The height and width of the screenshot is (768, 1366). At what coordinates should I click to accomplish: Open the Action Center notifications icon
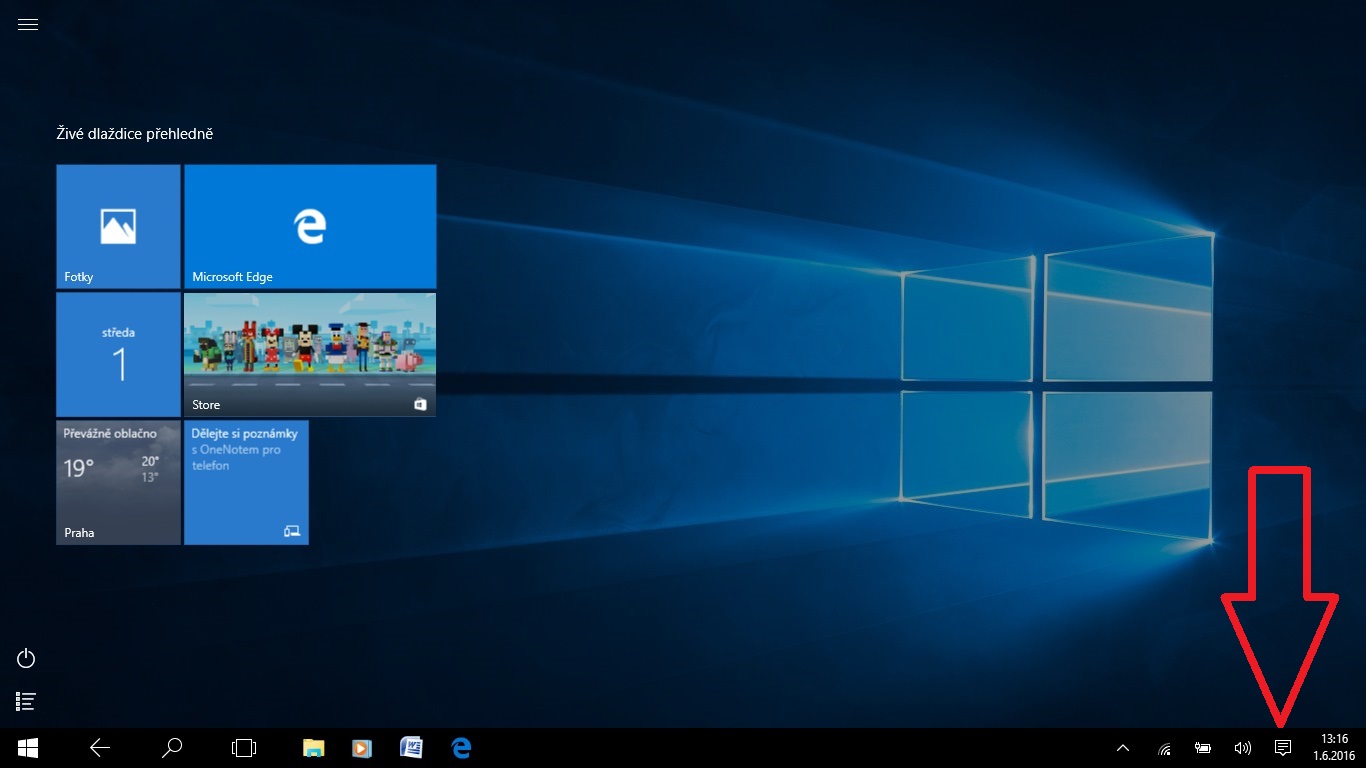tap(1283, 747)
